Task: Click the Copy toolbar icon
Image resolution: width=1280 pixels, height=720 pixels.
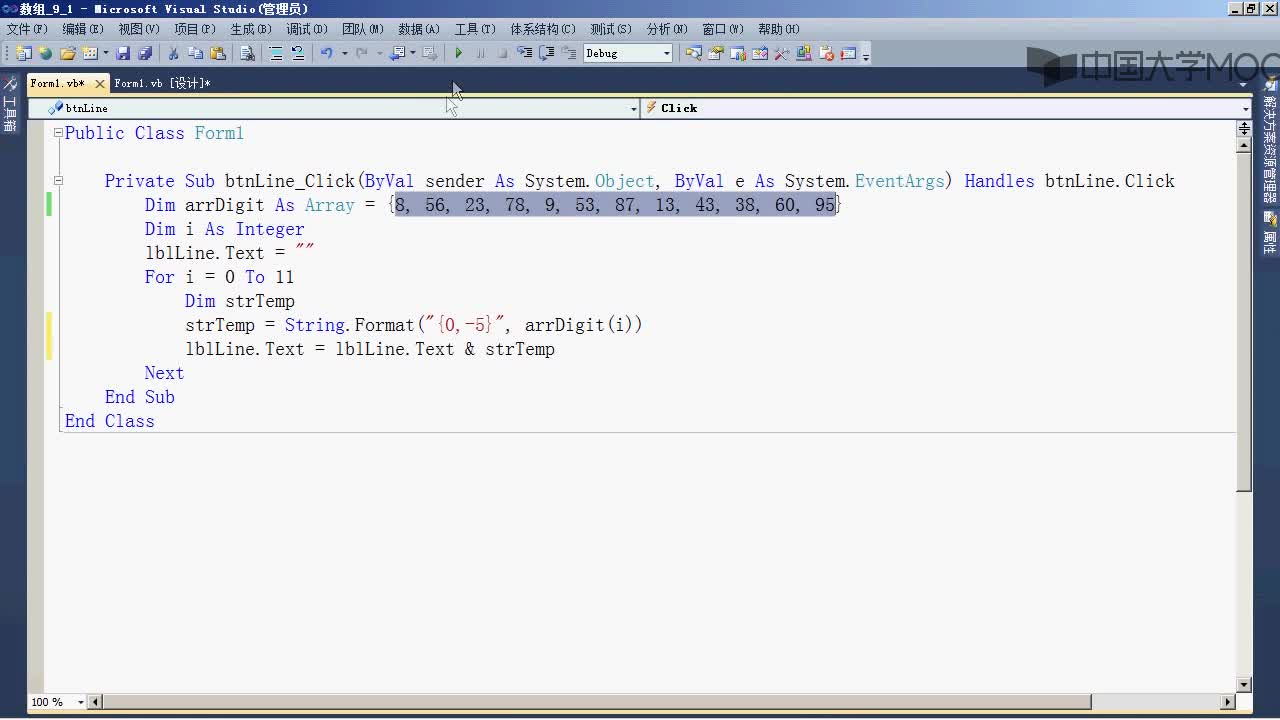Action: click(195, 53)
